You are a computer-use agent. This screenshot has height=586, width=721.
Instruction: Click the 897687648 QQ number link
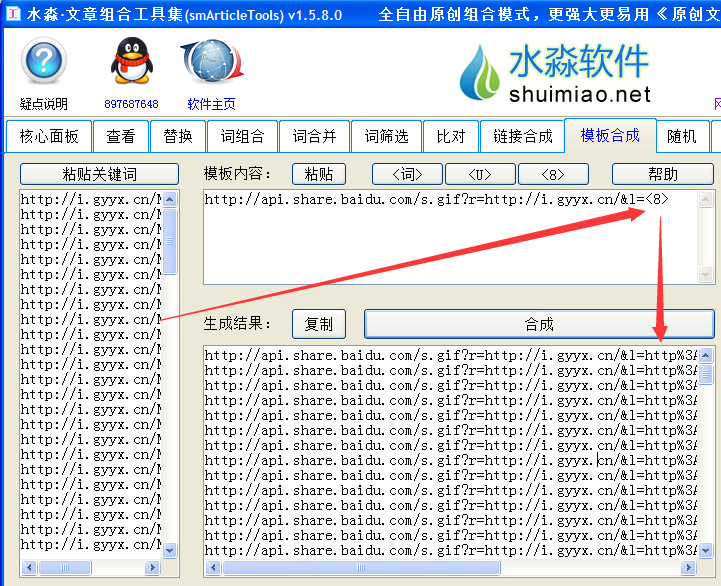(x=131, y=104)
